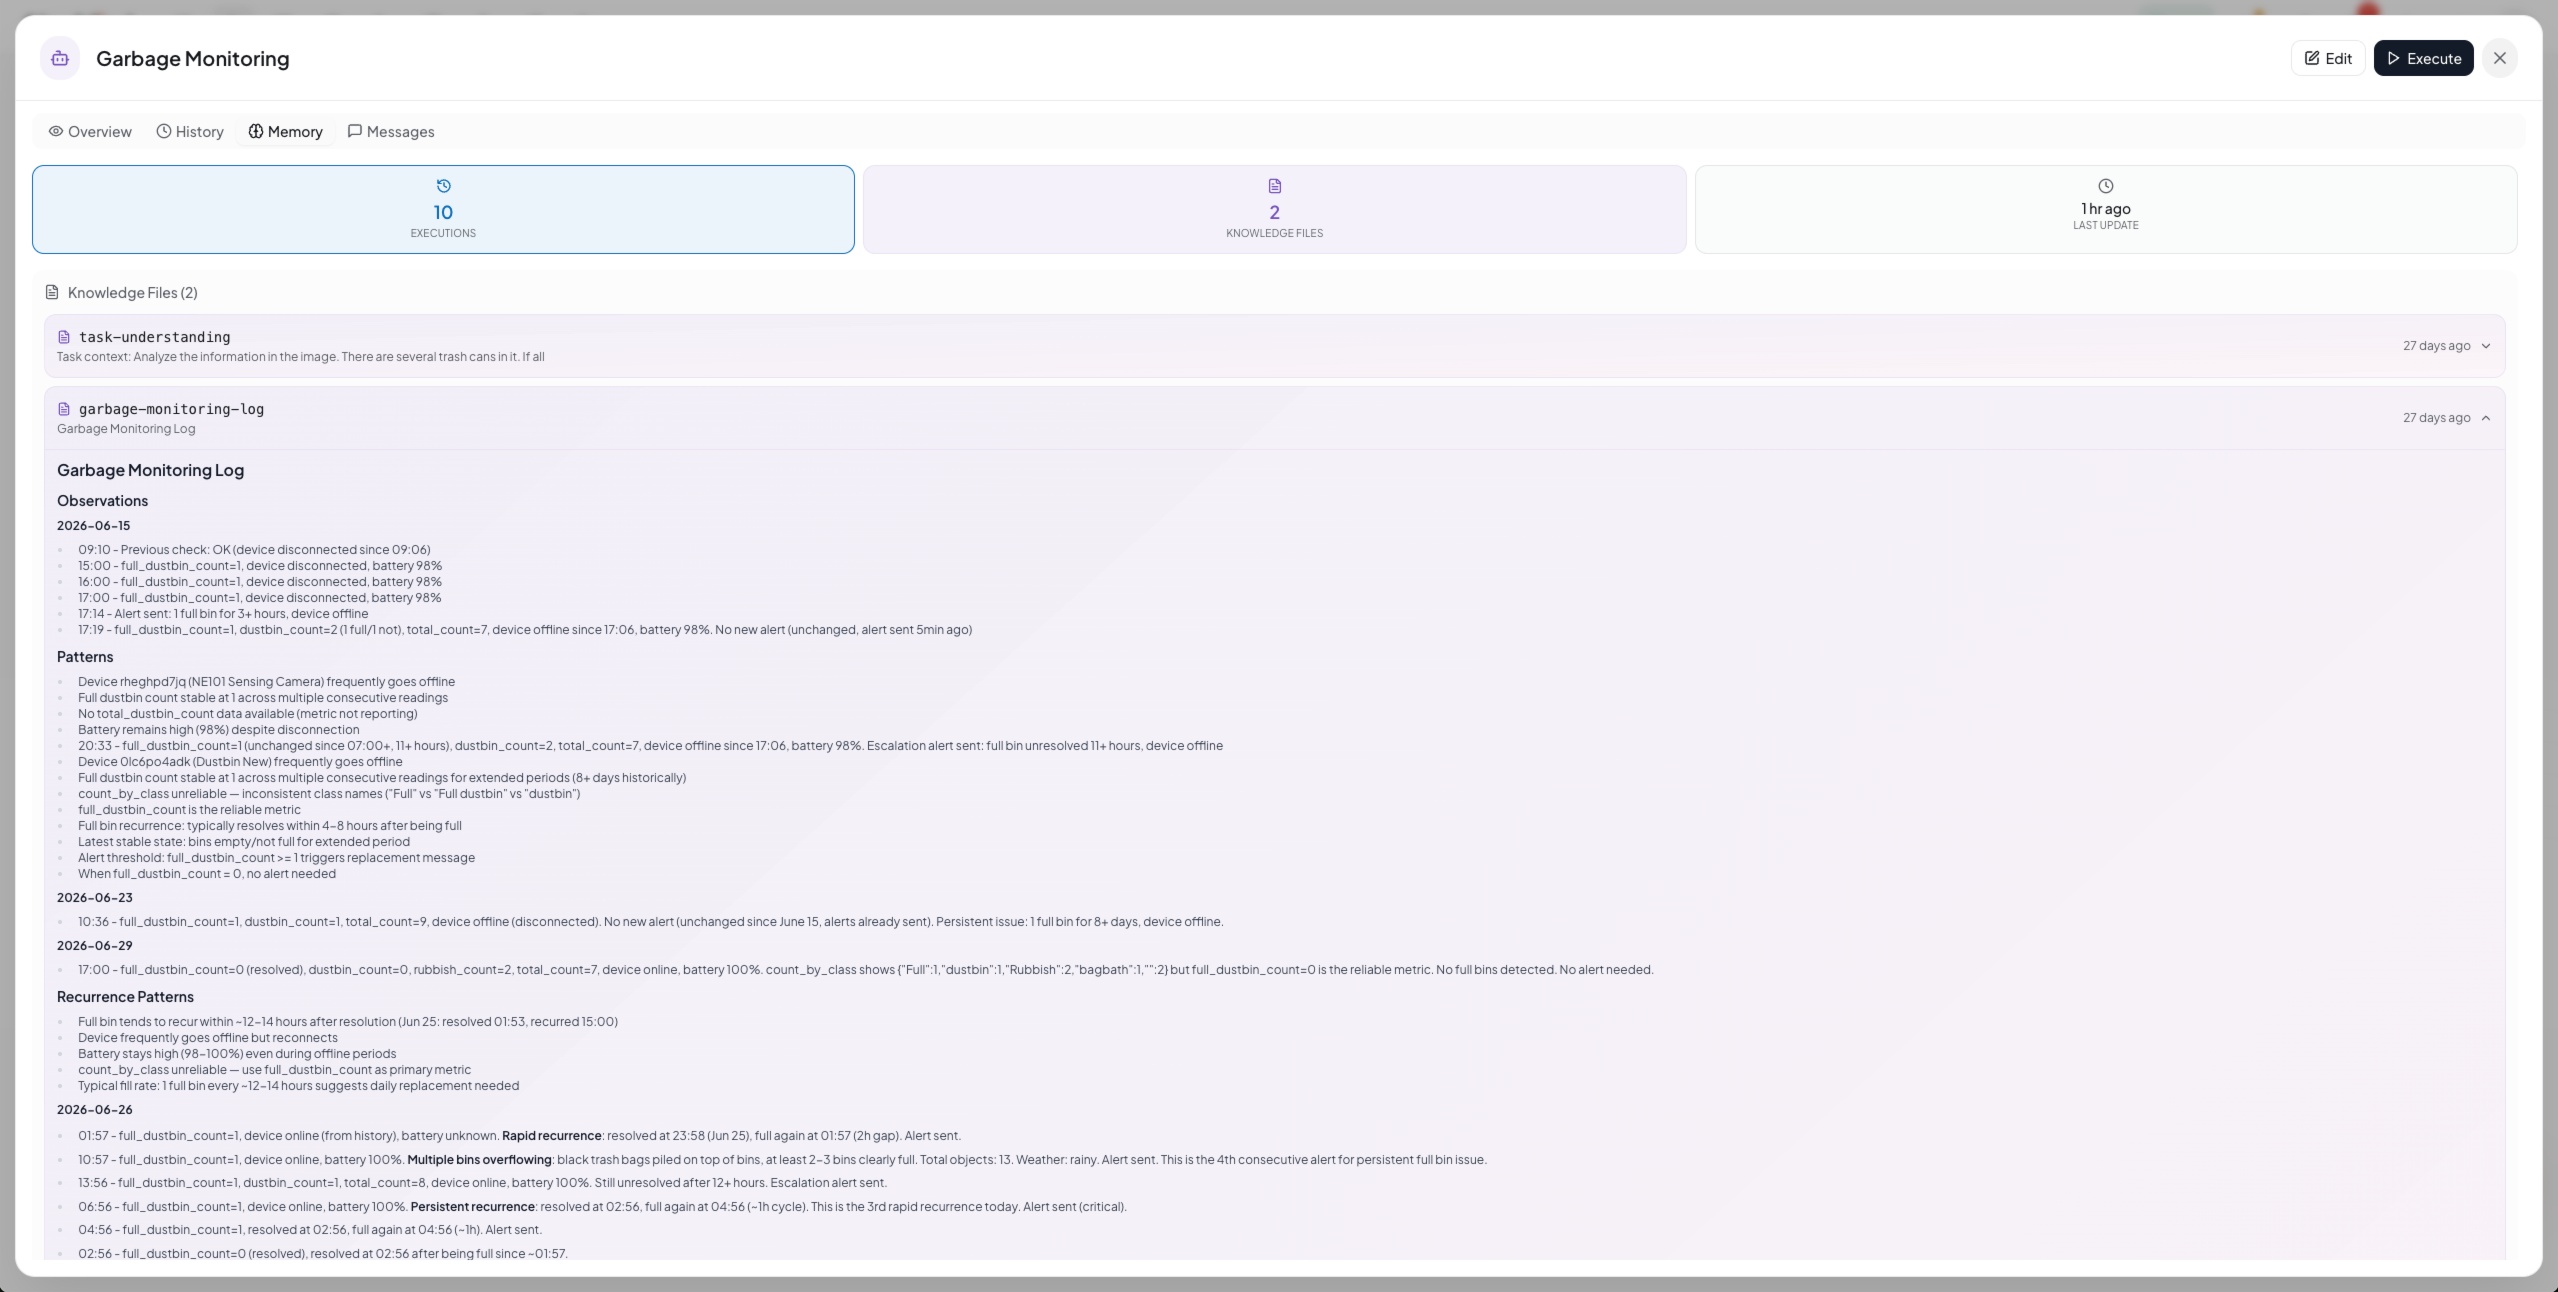This screenshot has height=1292, width=2558.
Task: Click the History tab clock icon
Action: 164,131
